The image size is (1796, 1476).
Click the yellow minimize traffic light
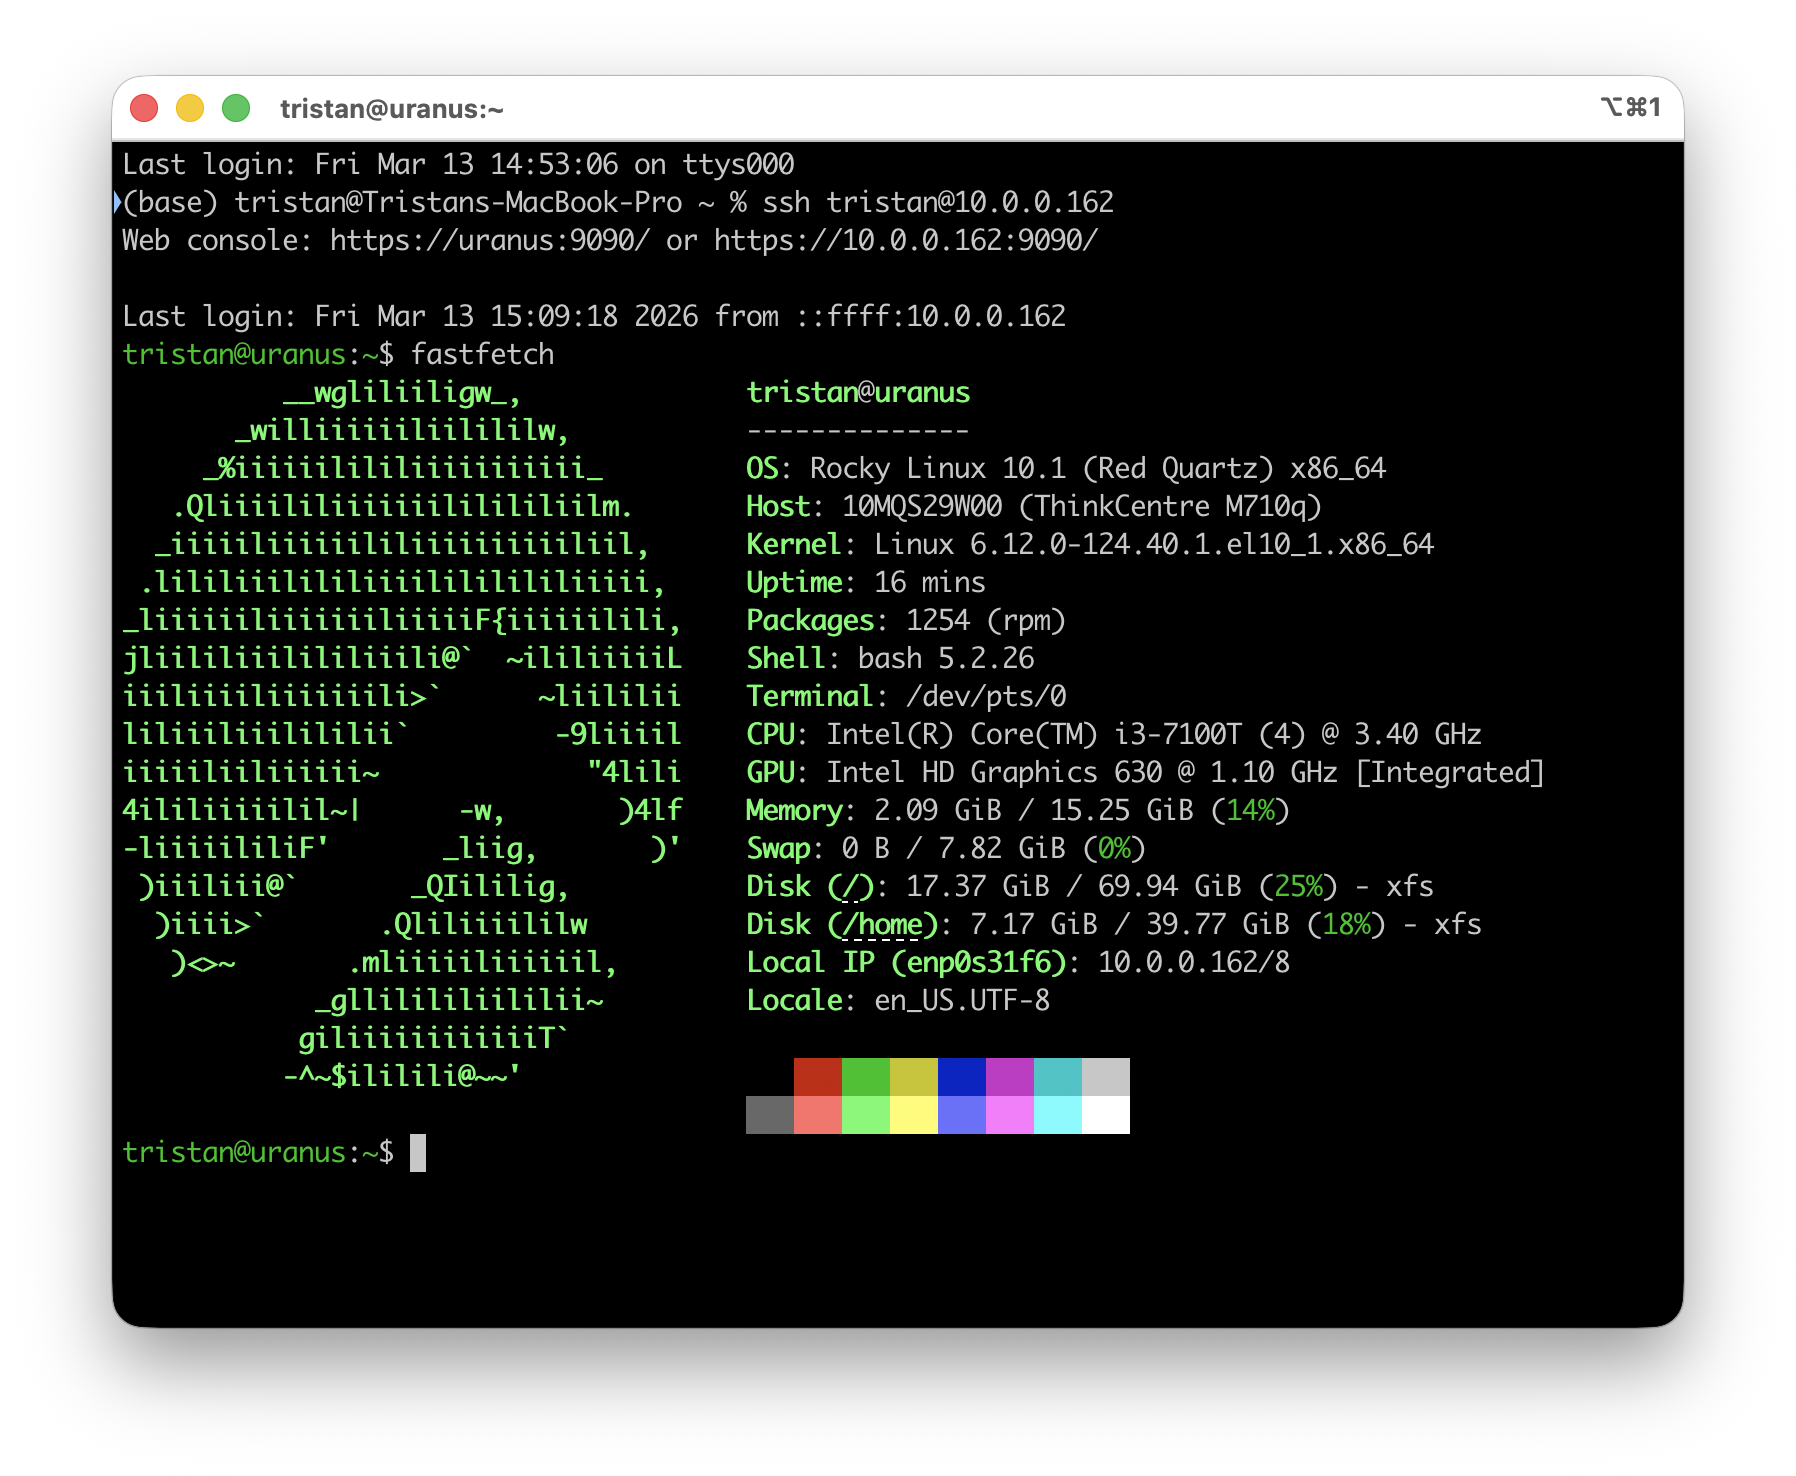click(190, 107)
